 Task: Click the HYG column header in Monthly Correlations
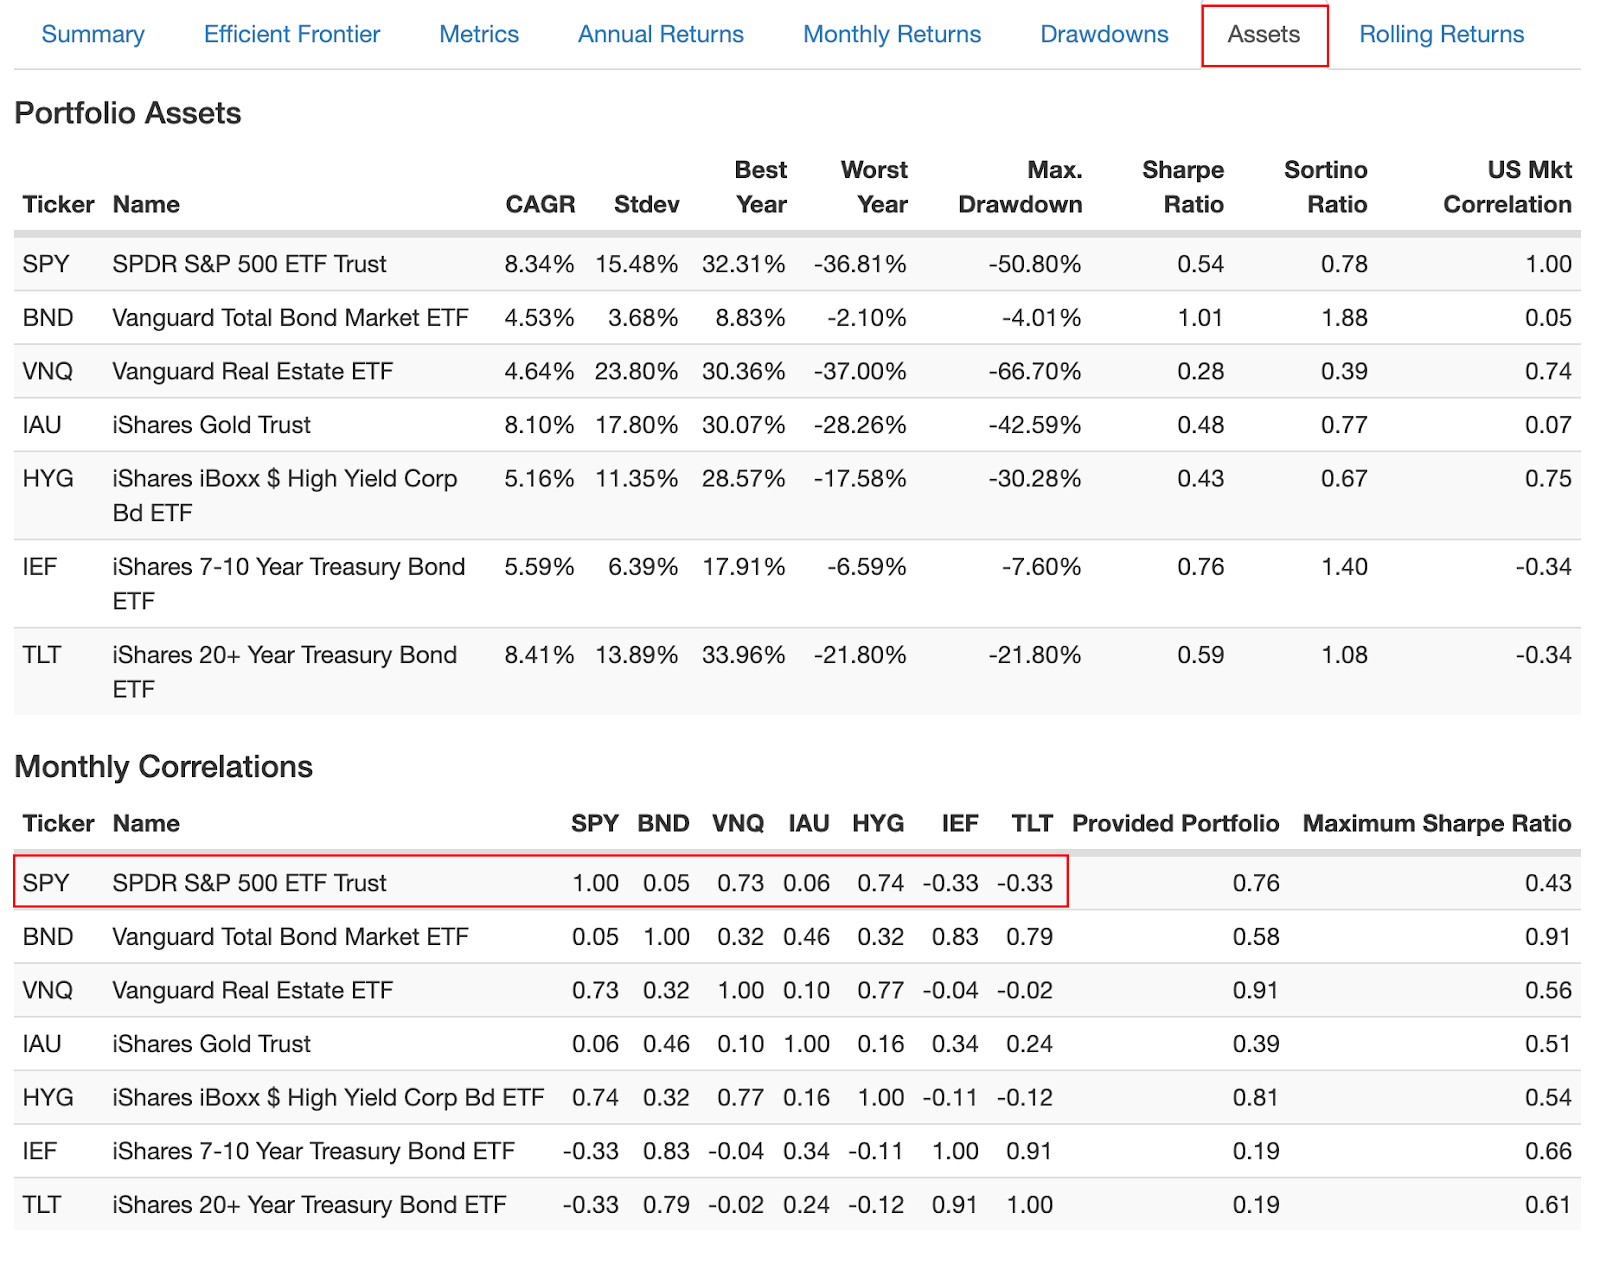[878, 823]
